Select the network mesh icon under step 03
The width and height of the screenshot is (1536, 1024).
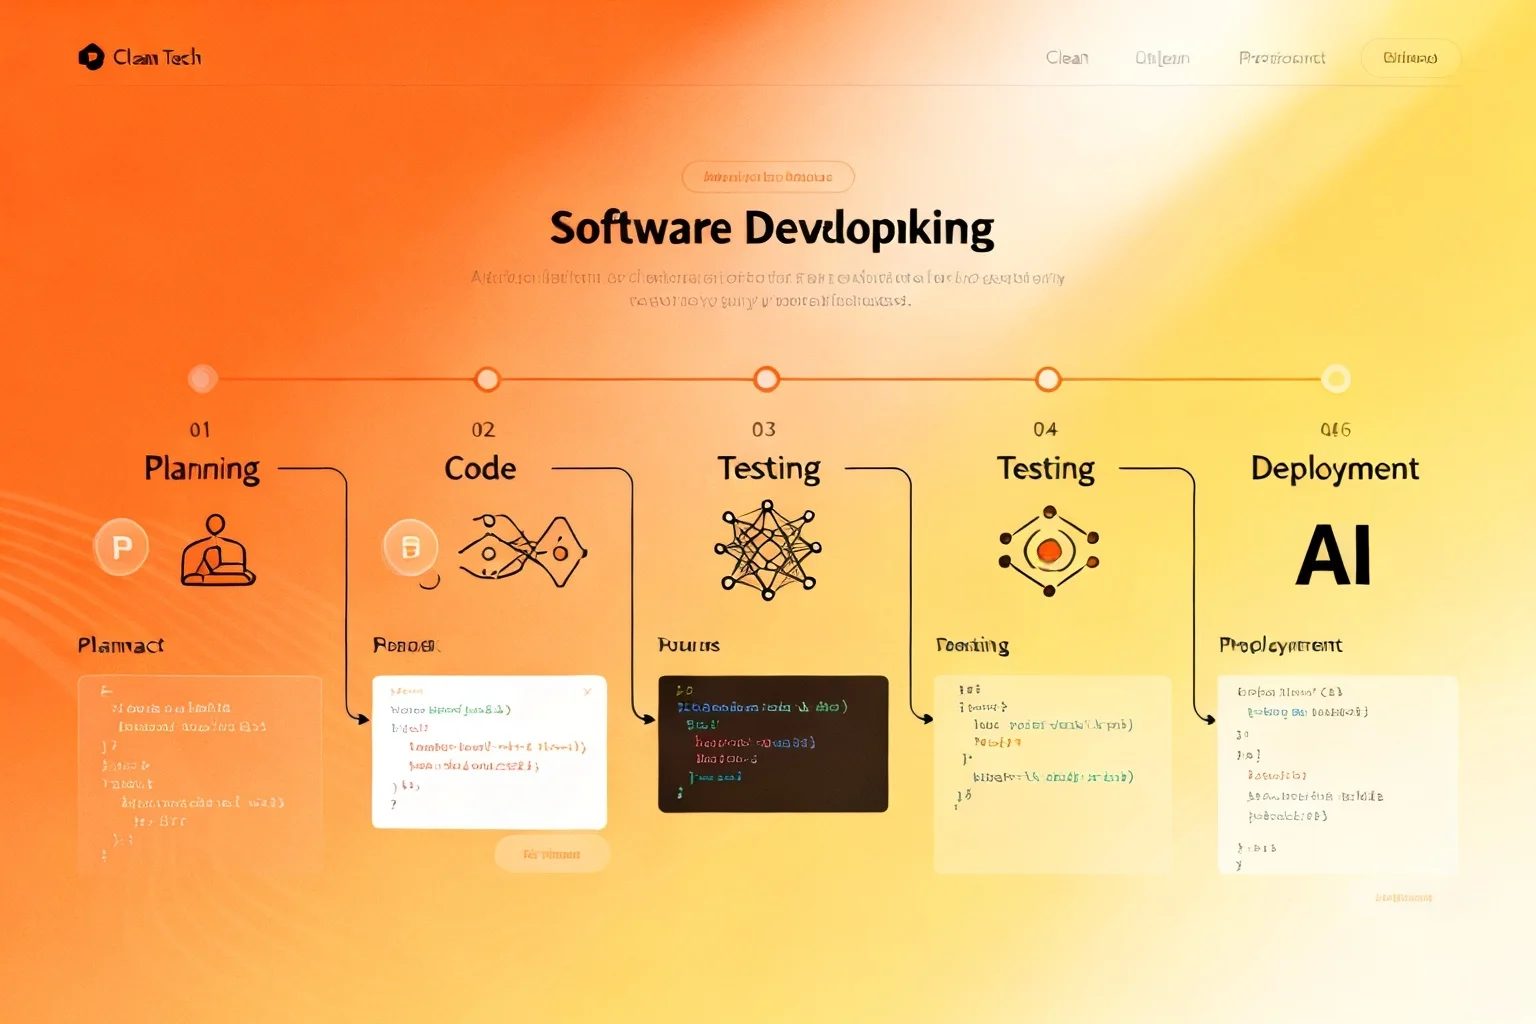768,549
